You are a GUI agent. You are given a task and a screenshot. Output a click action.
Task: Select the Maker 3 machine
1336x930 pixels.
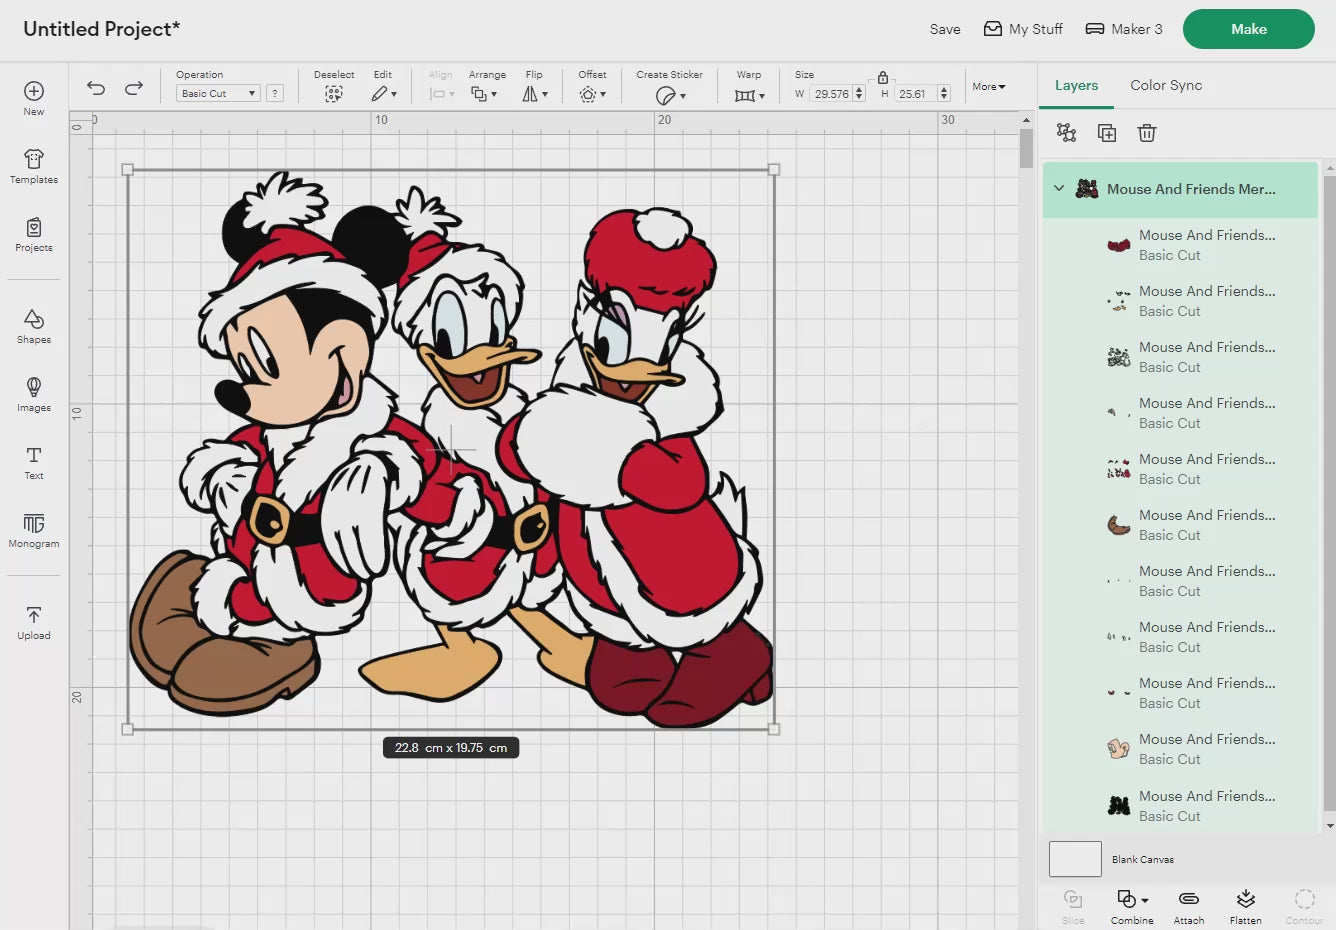point(1124,29)
